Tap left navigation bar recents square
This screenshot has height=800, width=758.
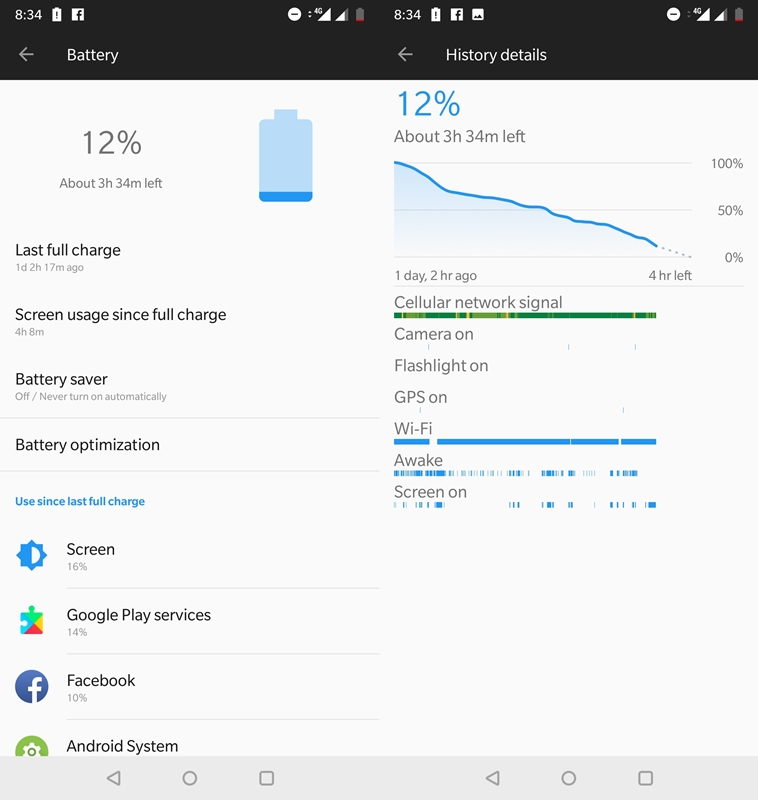point(266,778)
